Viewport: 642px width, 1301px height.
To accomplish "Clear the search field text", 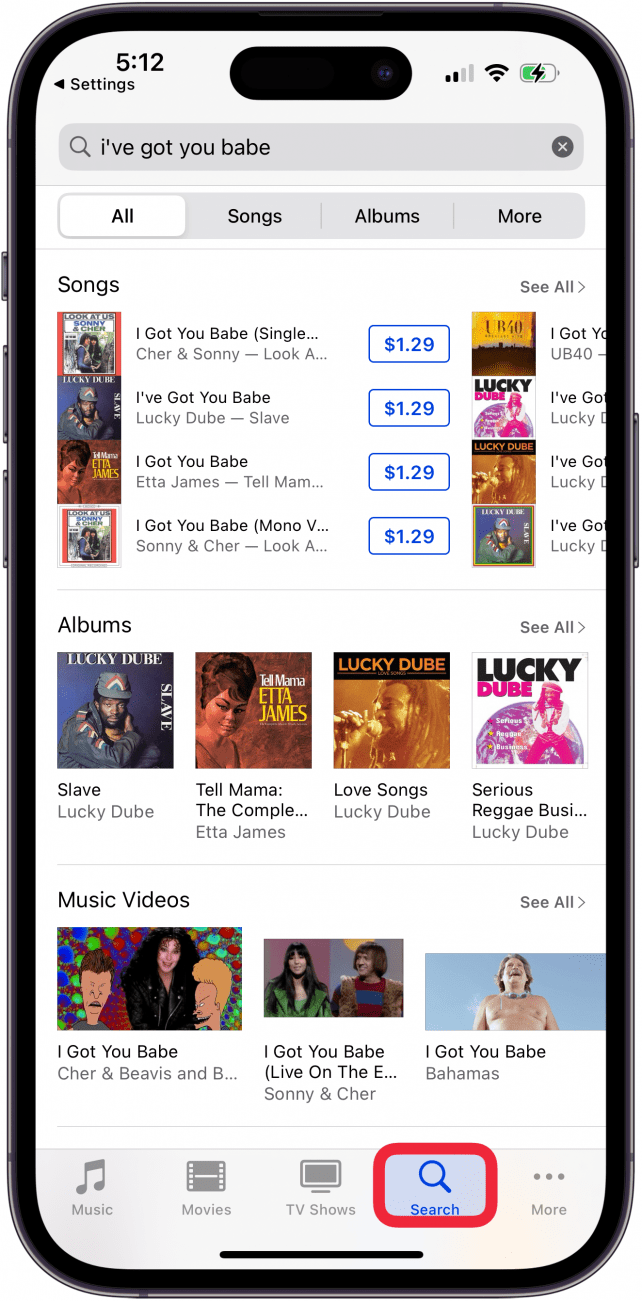I will point(563,147).
